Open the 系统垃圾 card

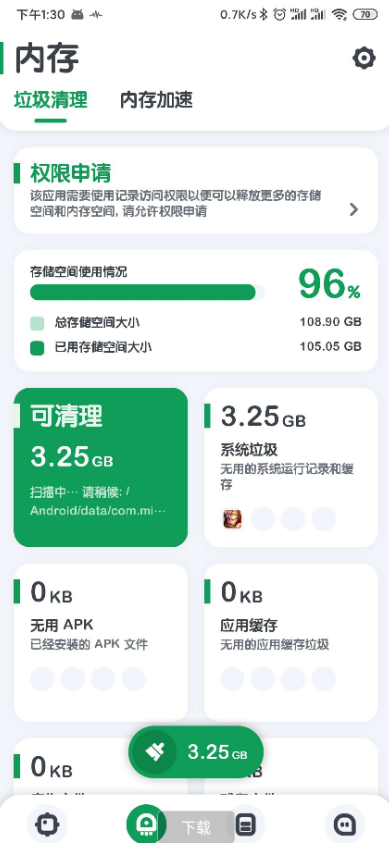click(291, 467)
